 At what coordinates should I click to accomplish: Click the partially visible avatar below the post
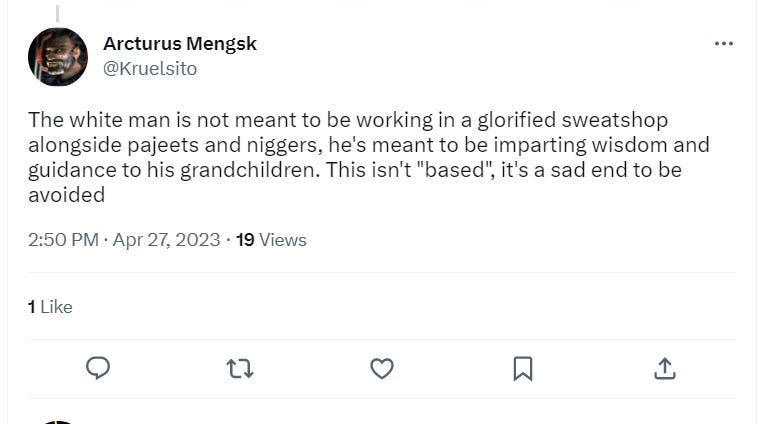[x=57, y=420]
